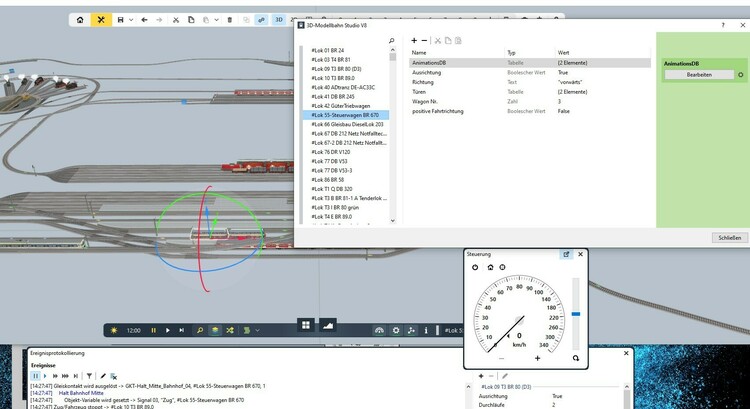Click the blue speed slider in Steuerung

coord(575,313)
